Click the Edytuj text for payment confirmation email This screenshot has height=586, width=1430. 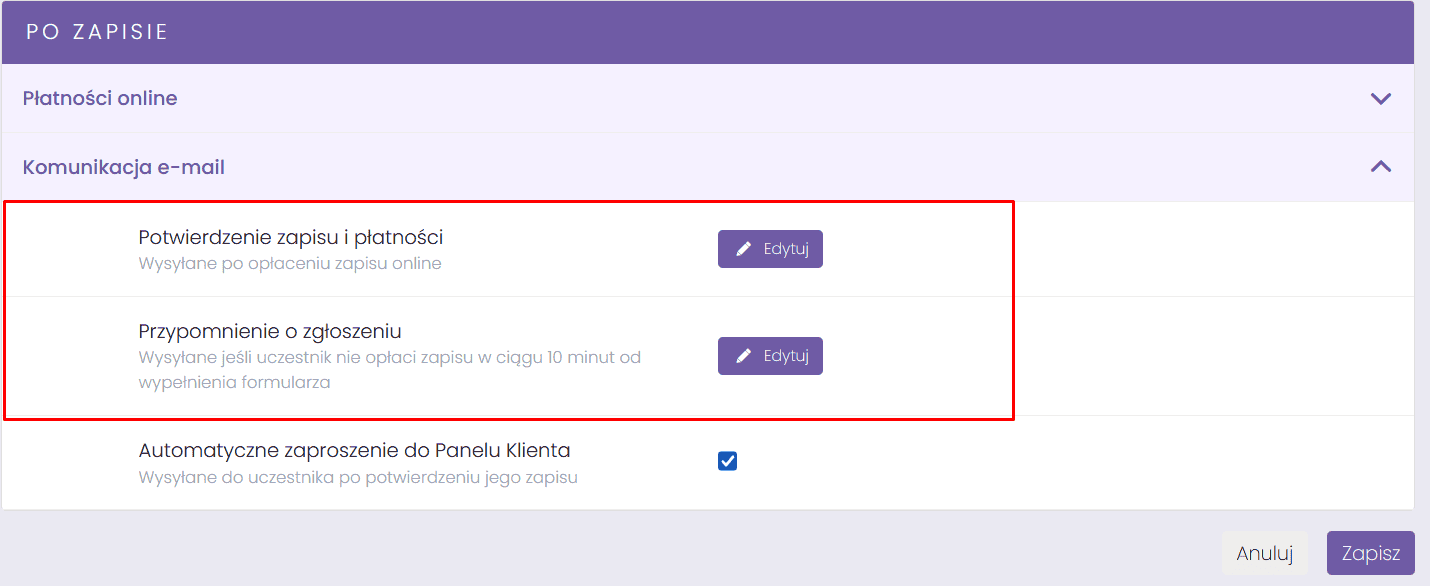point(786,249)
